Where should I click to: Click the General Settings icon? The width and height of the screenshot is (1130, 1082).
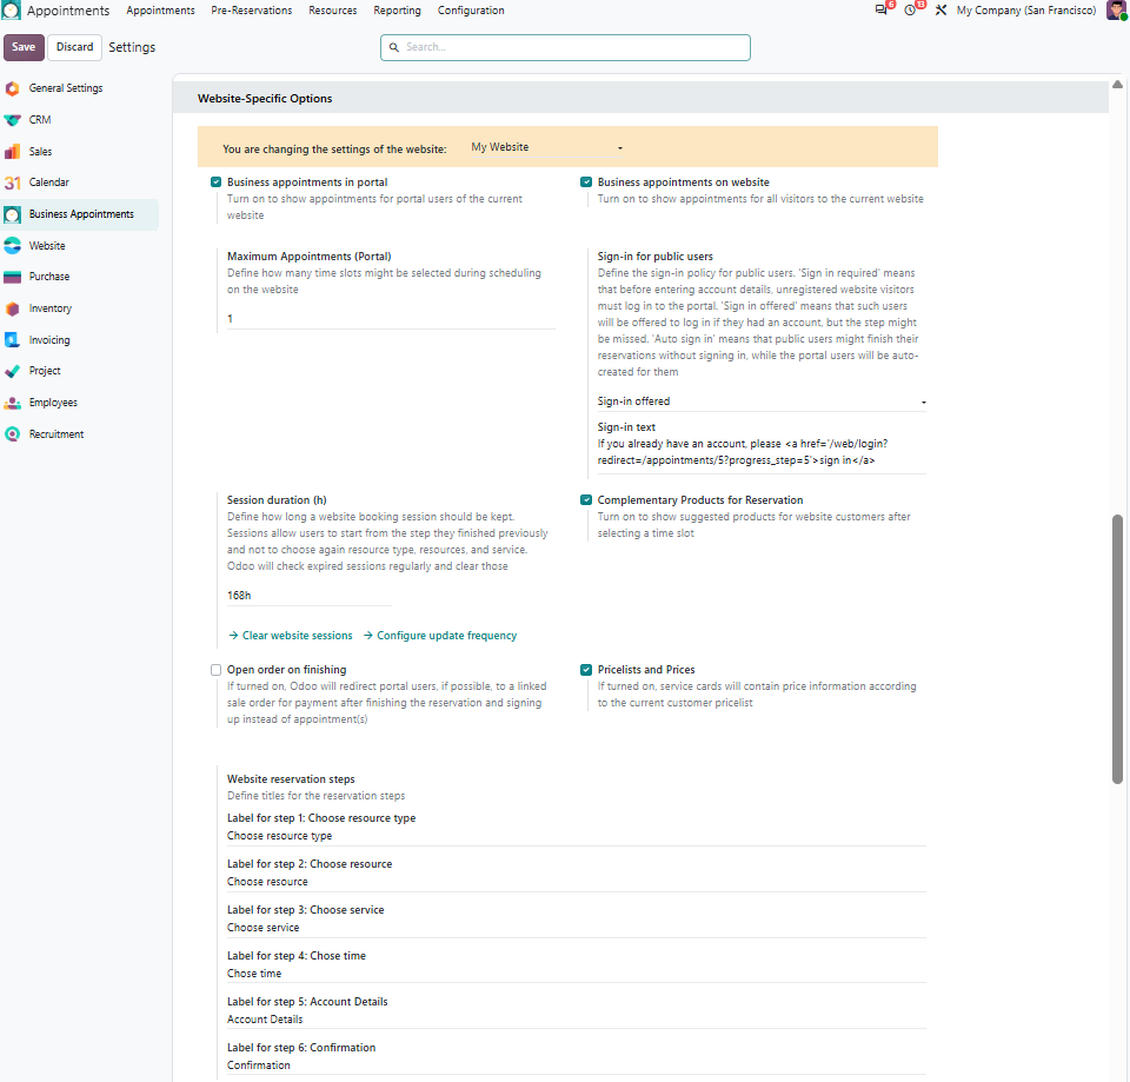tap(12, 88)
